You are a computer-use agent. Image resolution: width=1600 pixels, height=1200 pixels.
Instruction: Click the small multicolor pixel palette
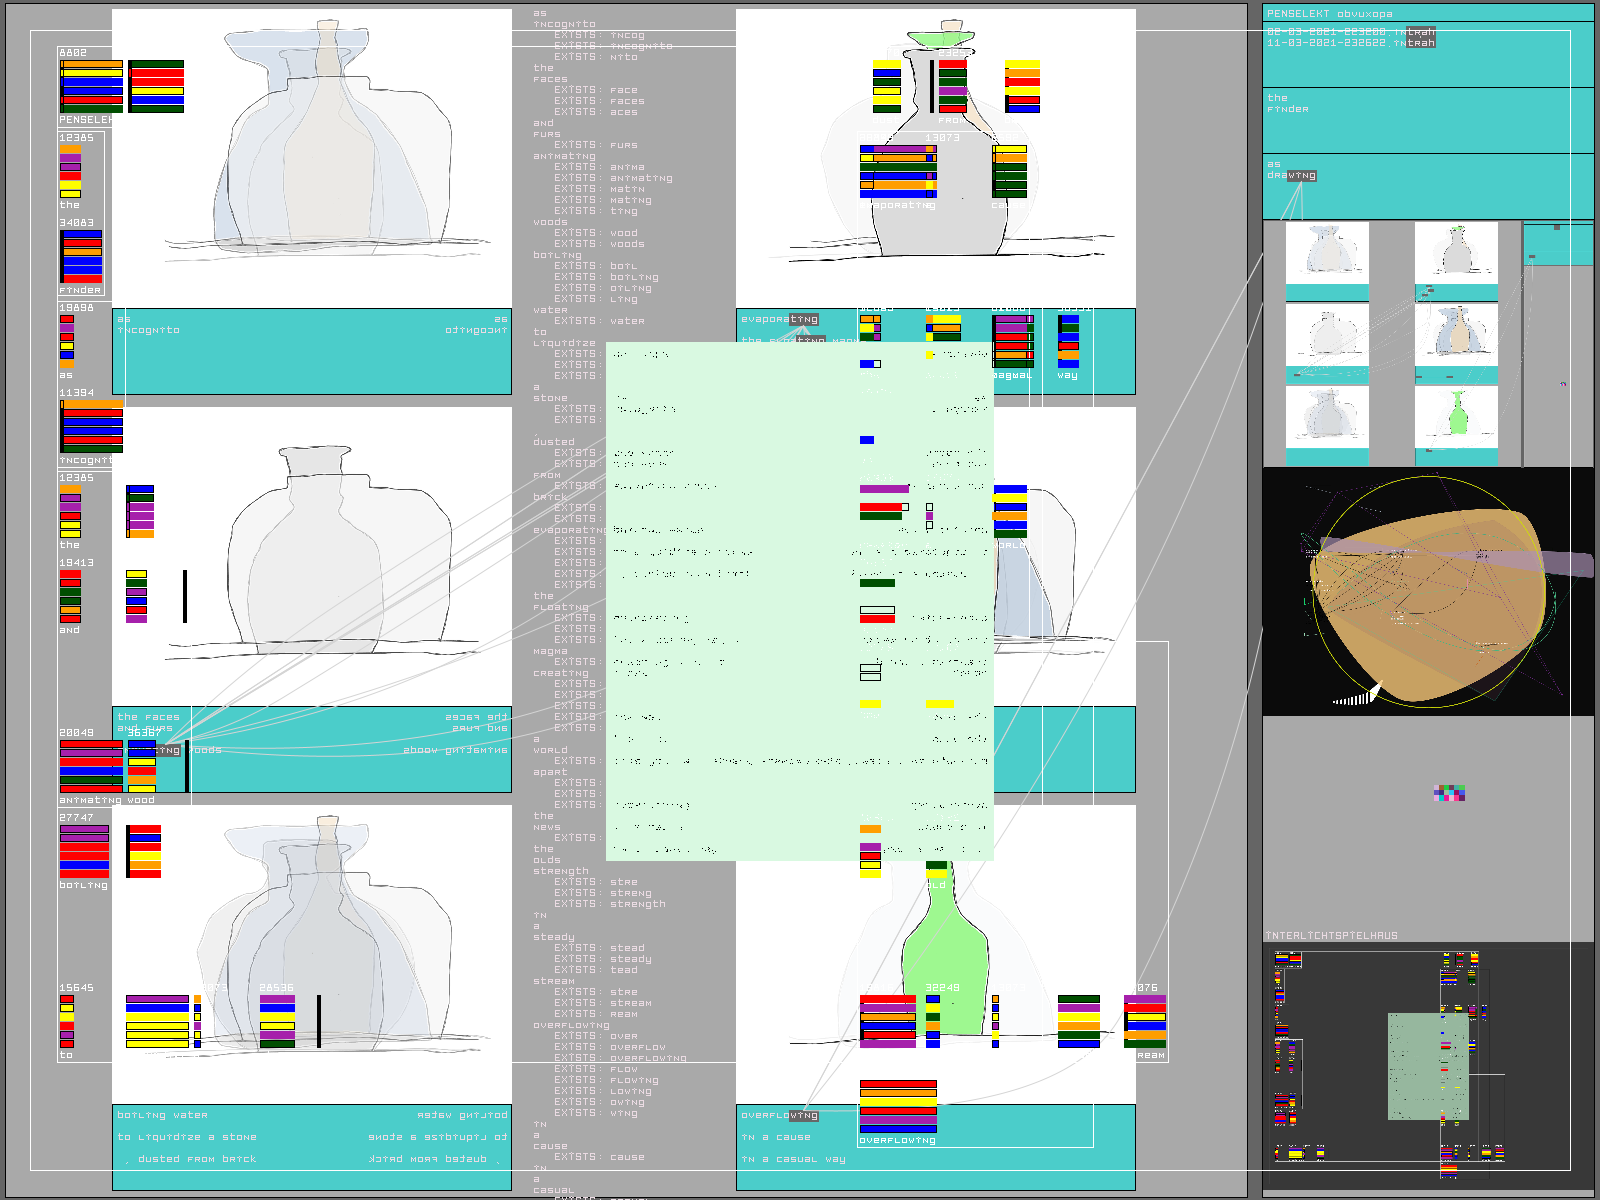tap(1449, 794)
